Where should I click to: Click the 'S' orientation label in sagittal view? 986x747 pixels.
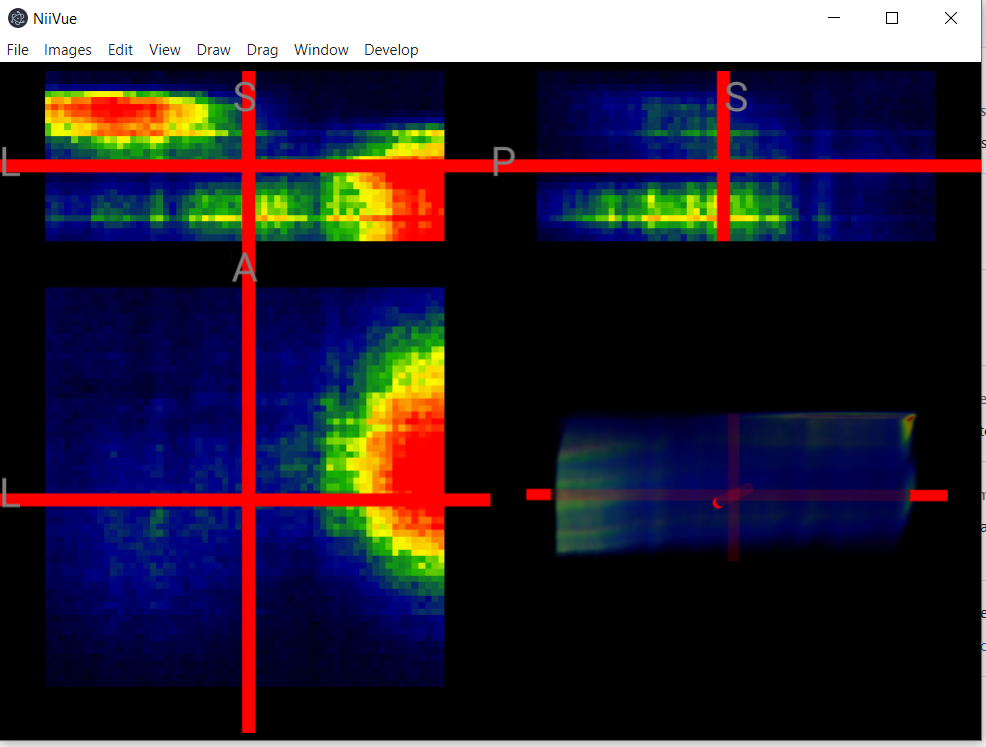coord(736,98)
